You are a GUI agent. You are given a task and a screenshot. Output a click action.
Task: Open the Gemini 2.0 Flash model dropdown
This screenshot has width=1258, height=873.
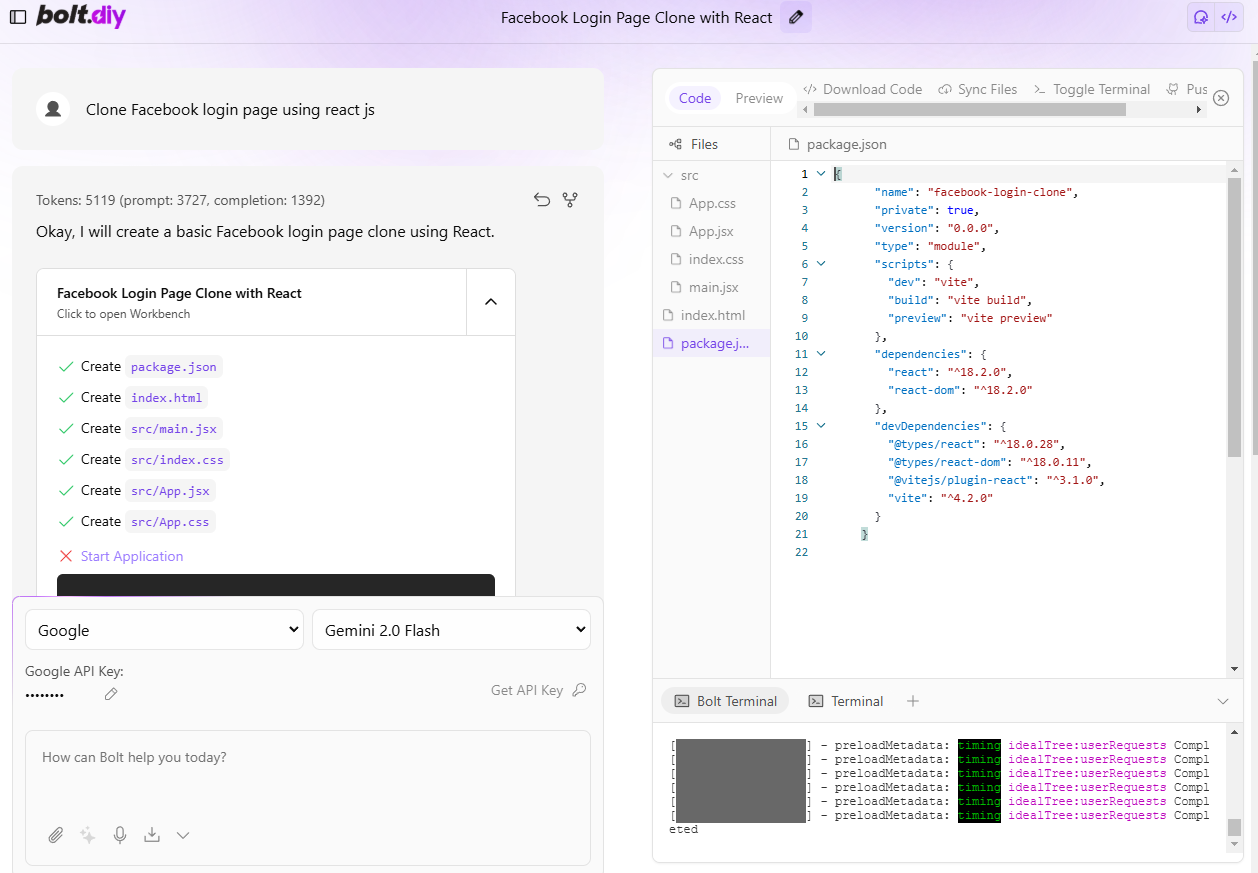tap(451, 630)
